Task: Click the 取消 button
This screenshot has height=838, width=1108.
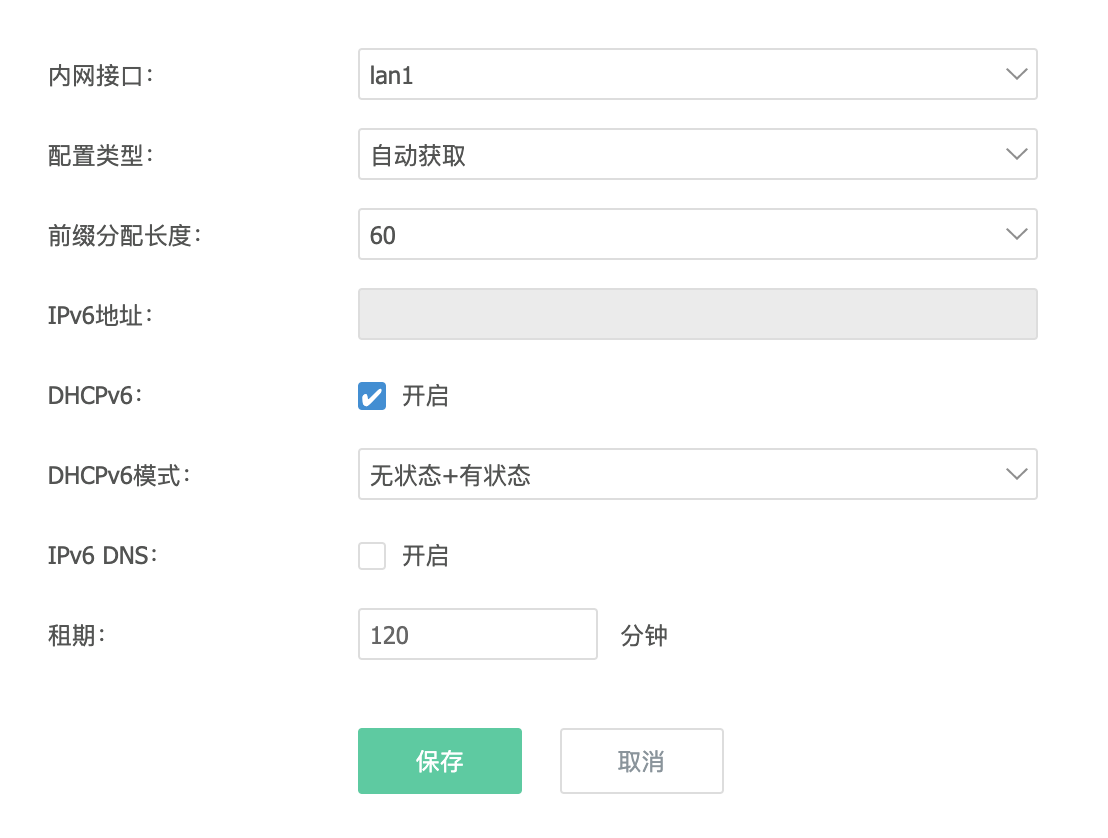Action: click(641, 760)
